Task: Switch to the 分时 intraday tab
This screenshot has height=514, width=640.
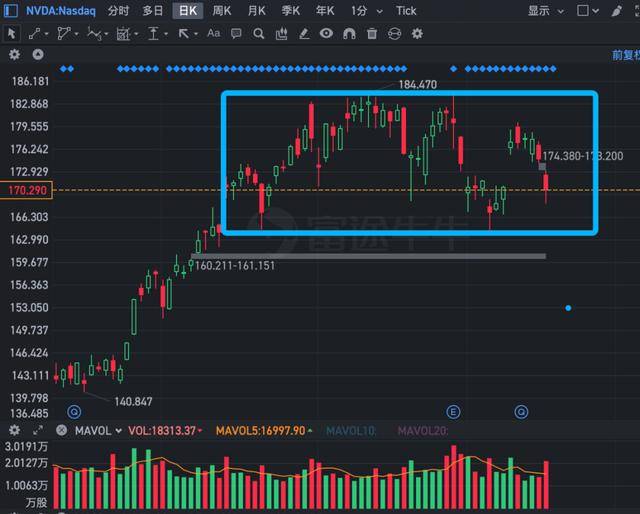Action: (117, 10)
